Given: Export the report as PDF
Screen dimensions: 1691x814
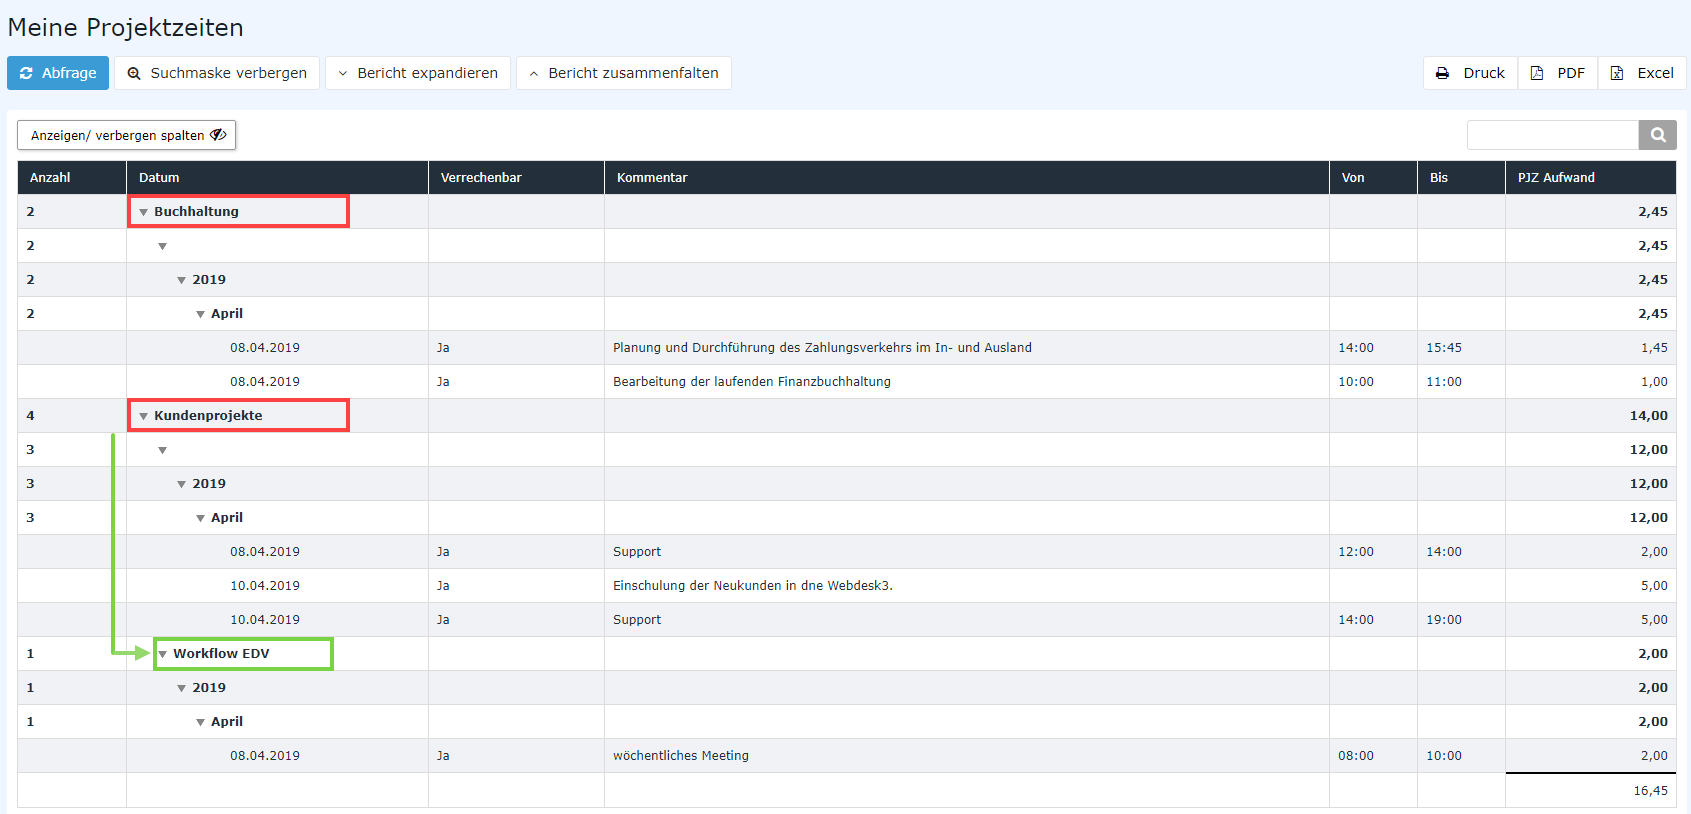Looking at the screenshot, I should point(1558,73).
